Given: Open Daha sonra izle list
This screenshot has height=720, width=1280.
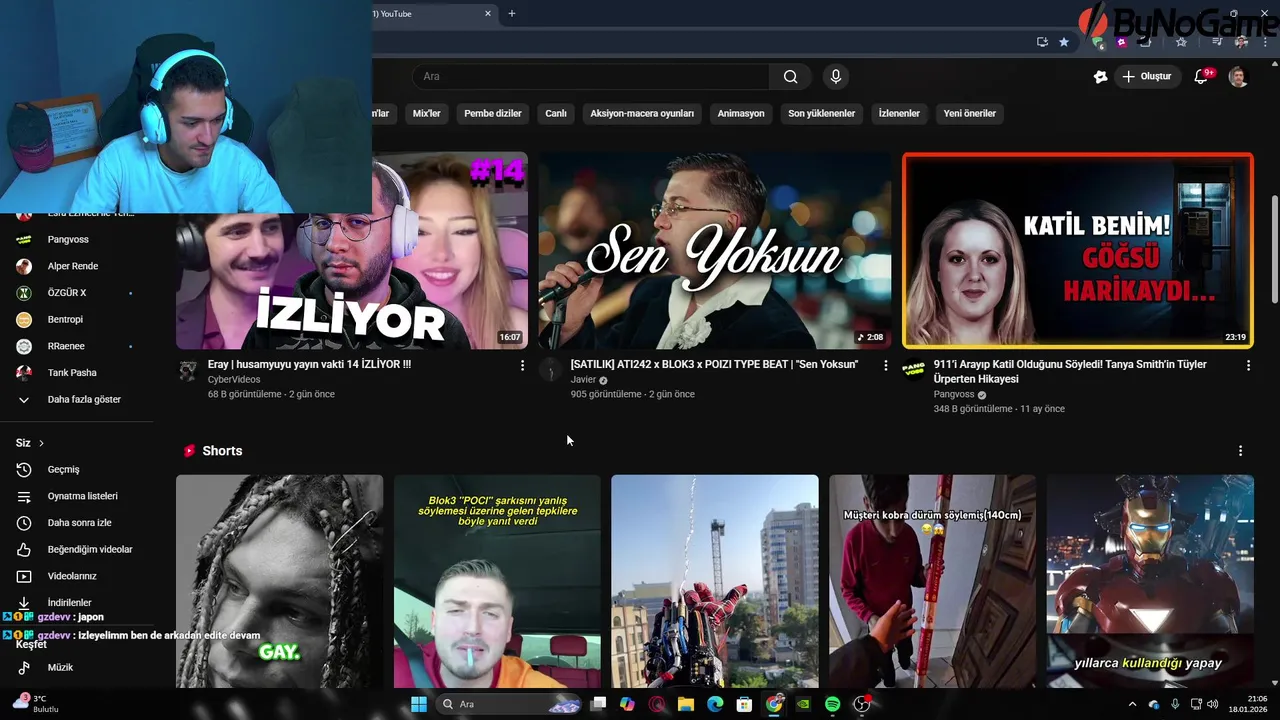Looking at the screenshot, I should point(76,523).
